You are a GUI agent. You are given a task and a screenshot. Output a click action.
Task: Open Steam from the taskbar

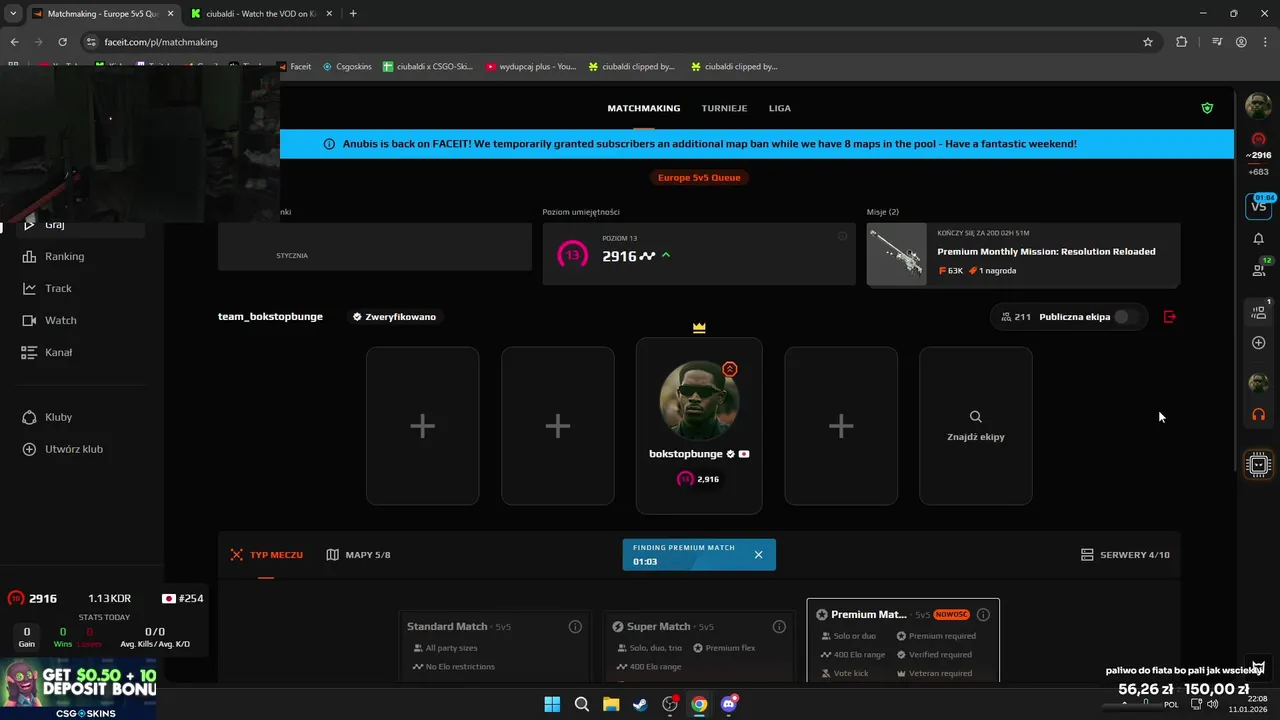pos(640,704)
